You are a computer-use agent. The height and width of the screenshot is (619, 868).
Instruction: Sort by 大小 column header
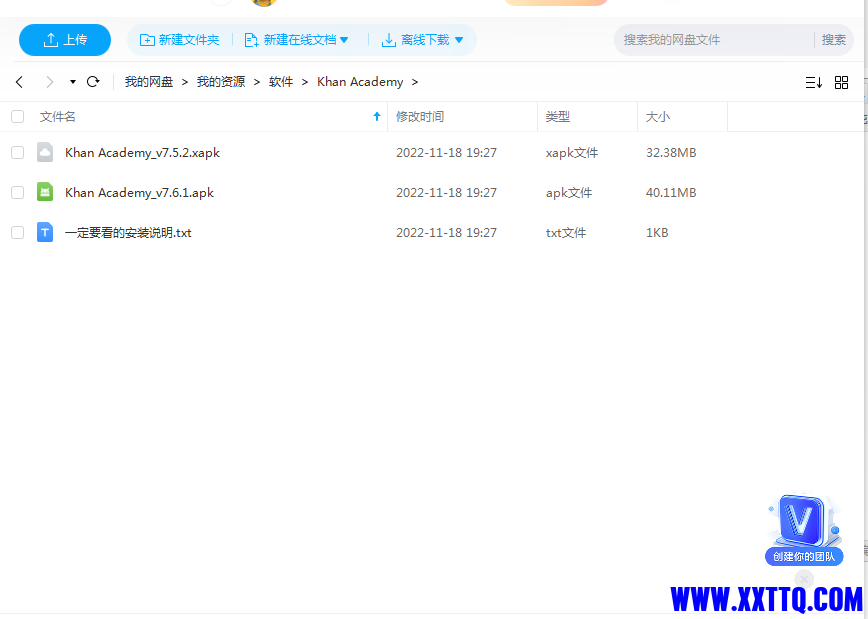click(x=658, y=117)
